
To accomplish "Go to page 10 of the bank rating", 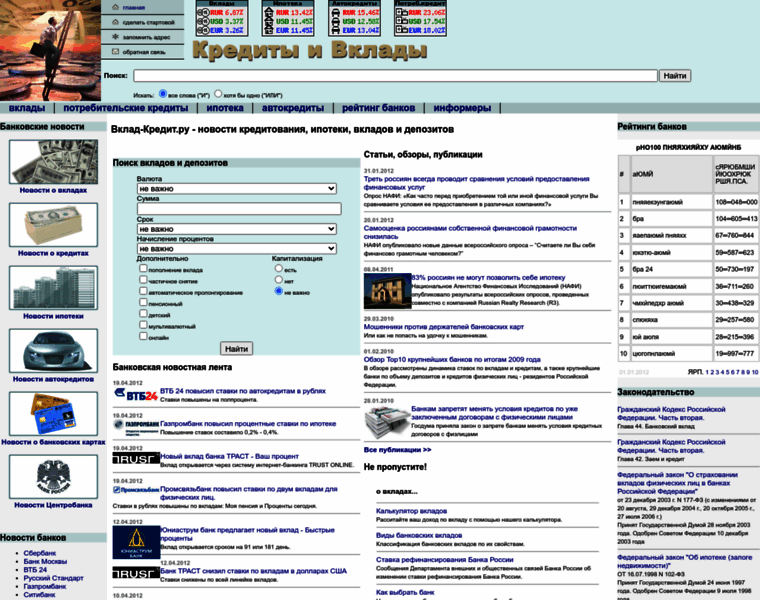I will coord(755,372).
